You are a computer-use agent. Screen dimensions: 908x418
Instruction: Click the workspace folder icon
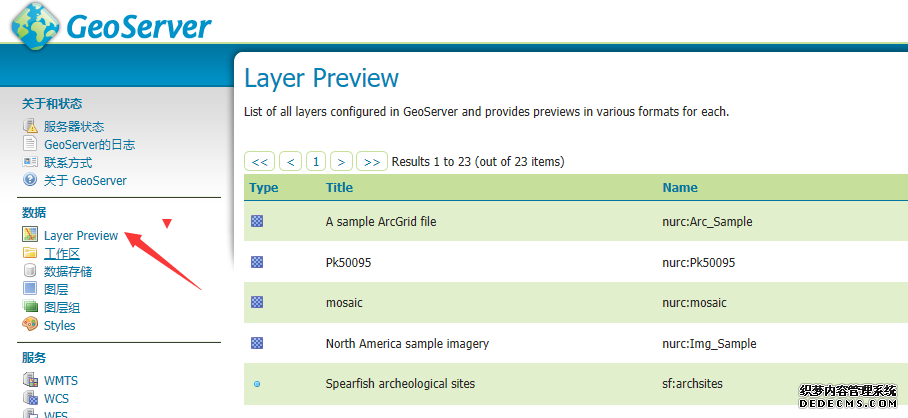tap(30, 254)
